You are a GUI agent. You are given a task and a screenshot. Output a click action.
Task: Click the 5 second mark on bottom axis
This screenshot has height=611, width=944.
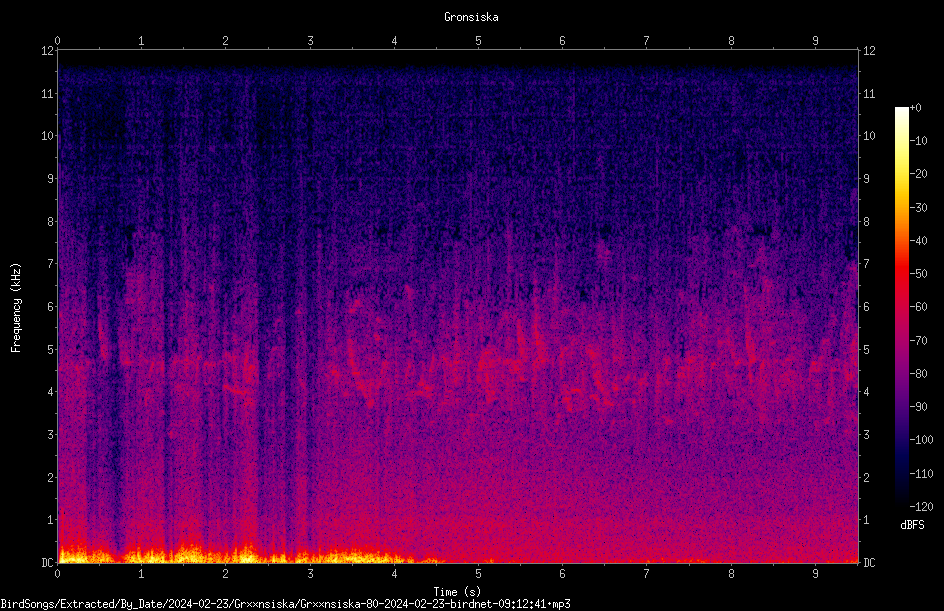[x=479, y=574]
